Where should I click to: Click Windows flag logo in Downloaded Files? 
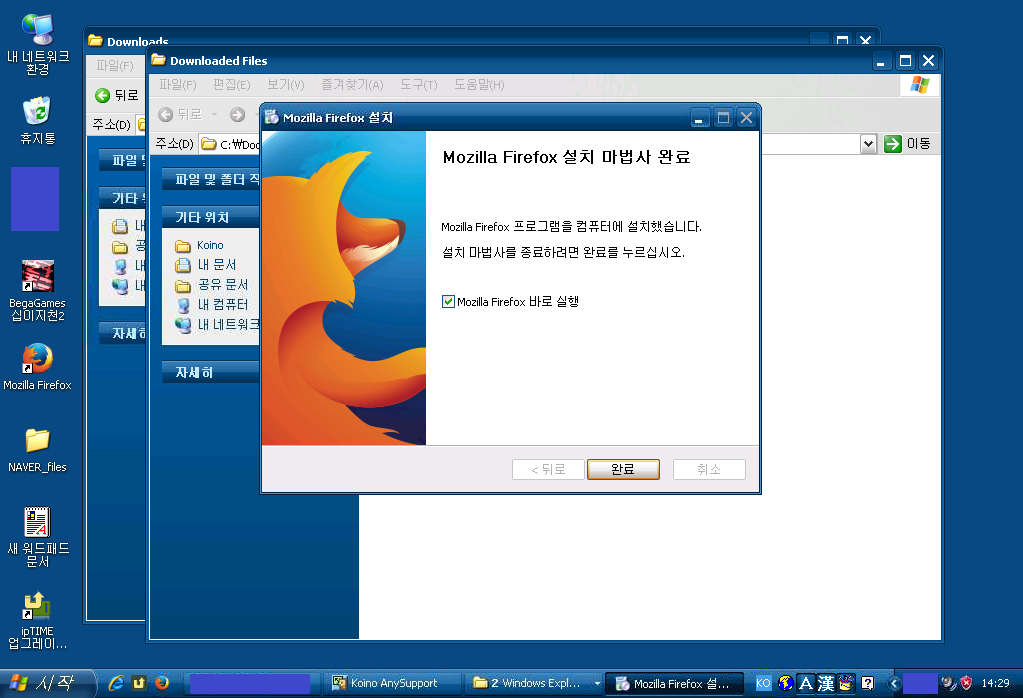tap(920, 85)
